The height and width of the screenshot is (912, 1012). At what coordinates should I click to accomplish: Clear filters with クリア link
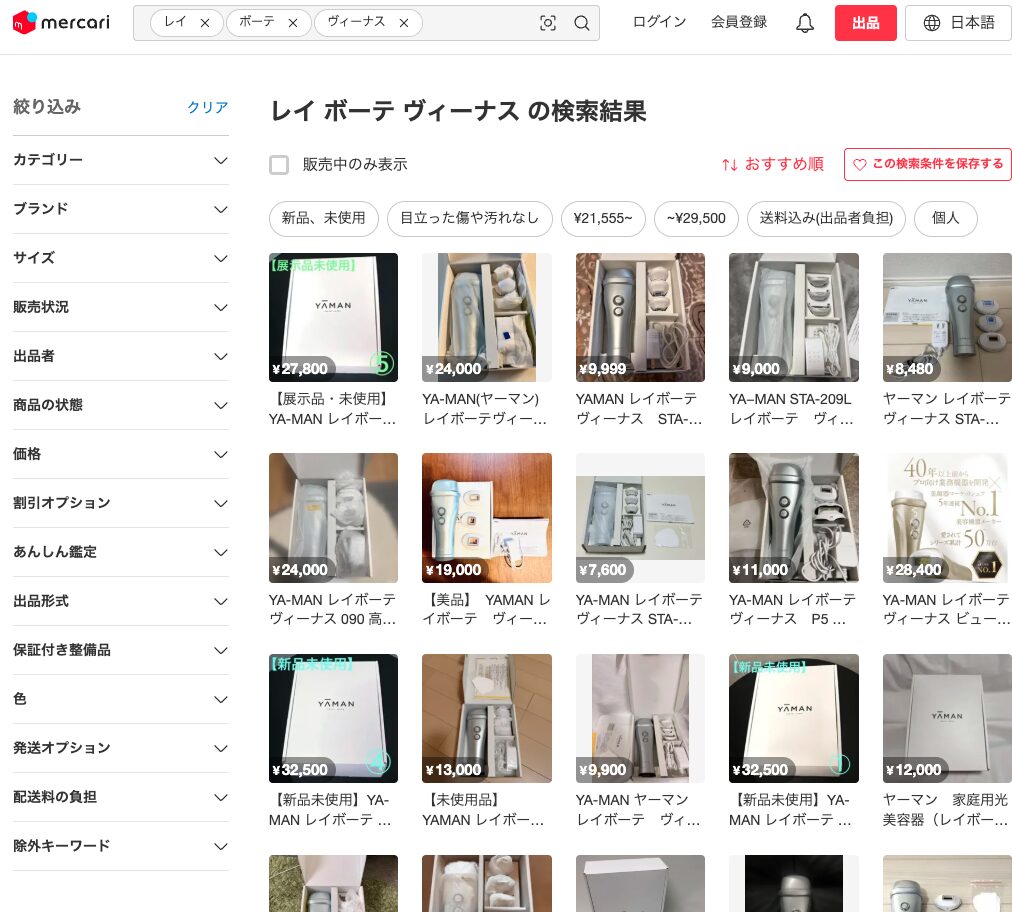[x=207, y=108]
